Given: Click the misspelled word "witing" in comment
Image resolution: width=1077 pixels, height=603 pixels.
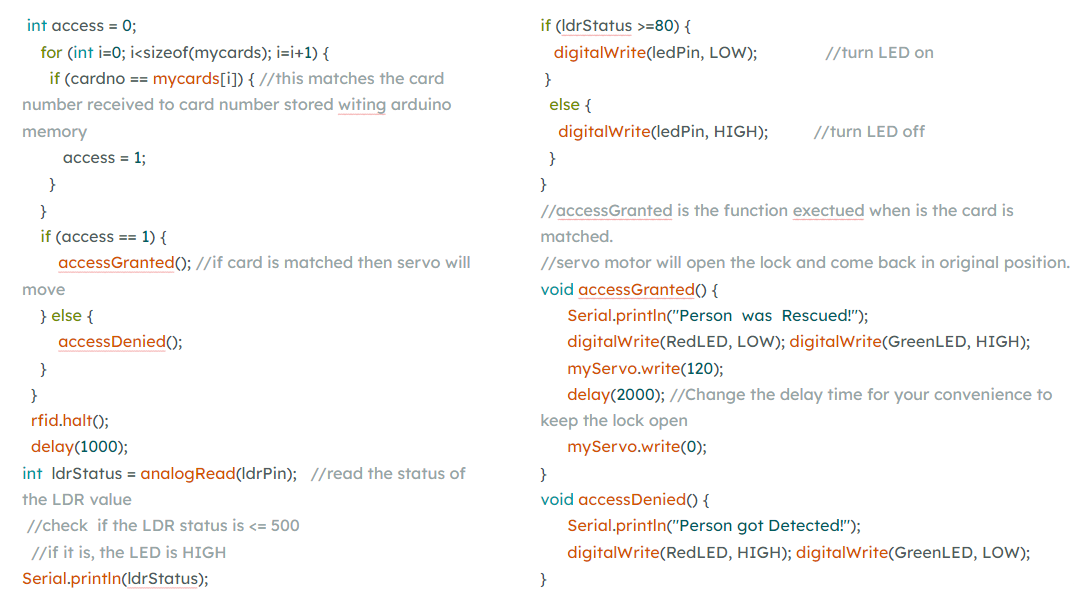Looking at the screenshot, I should 362,105.
